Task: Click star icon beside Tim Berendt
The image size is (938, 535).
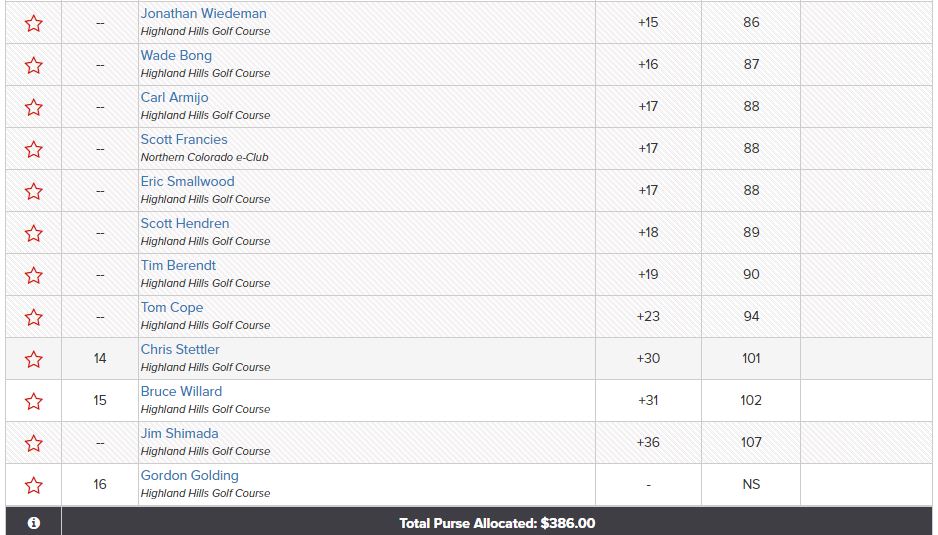Action: pos(34,275)
